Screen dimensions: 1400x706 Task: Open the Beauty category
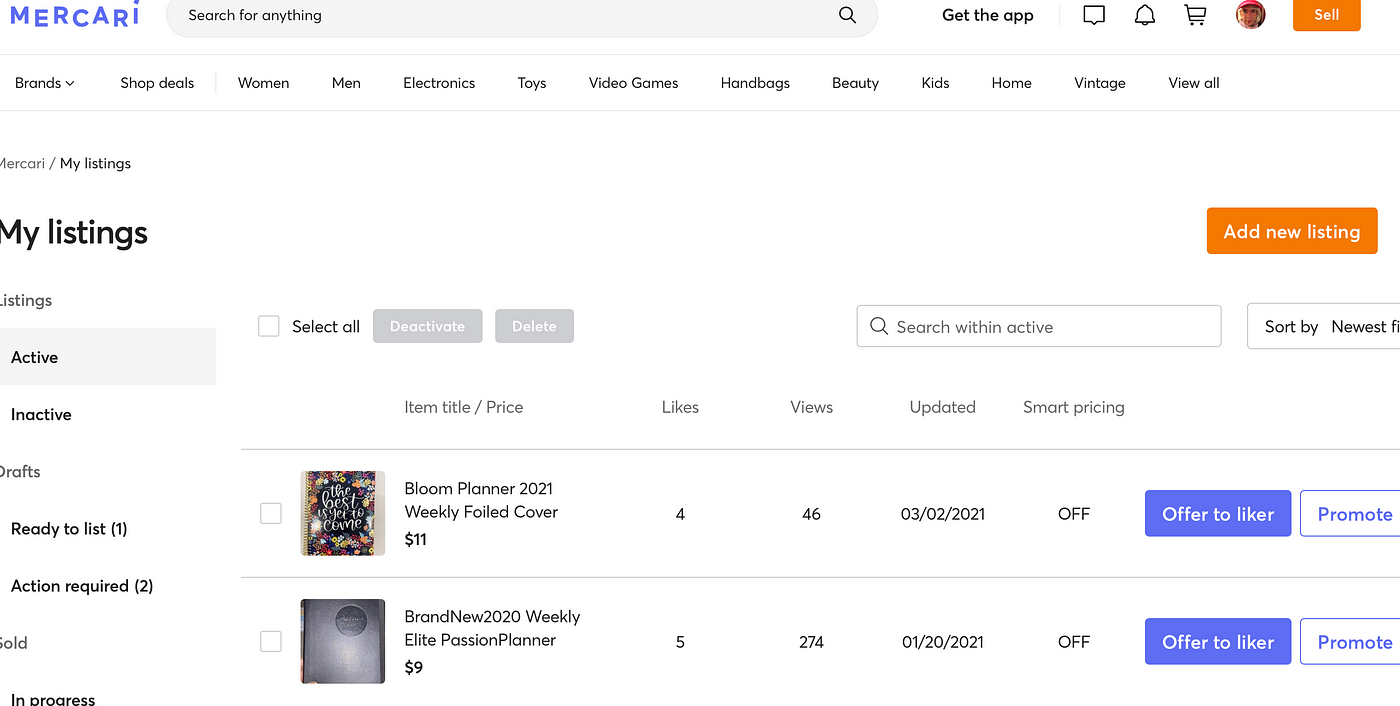click(x=855, y=83)
